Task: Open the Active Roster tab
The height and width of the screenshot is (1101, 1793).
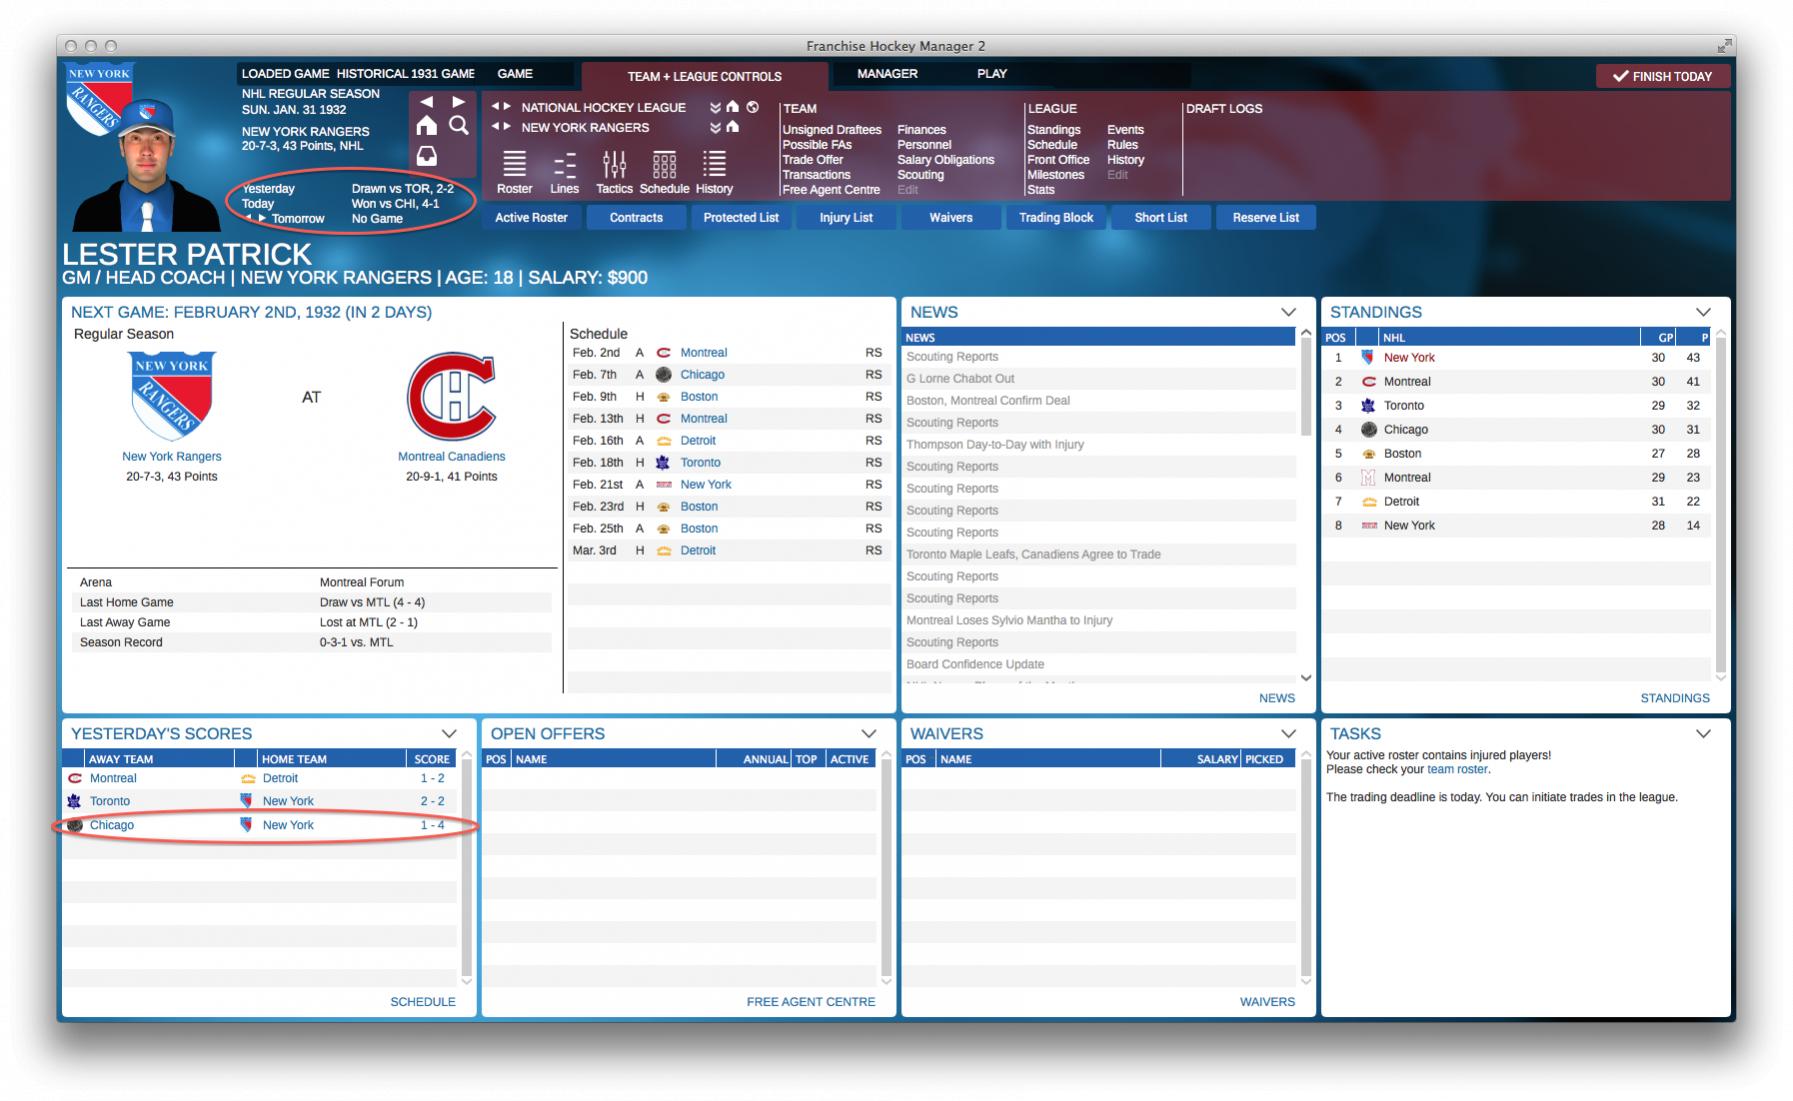Action: click(x=531, y=218)
